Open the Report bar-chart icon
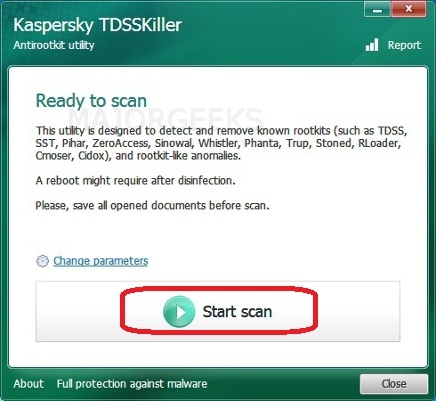Viewport: 436px width, 401px height. 372,45
